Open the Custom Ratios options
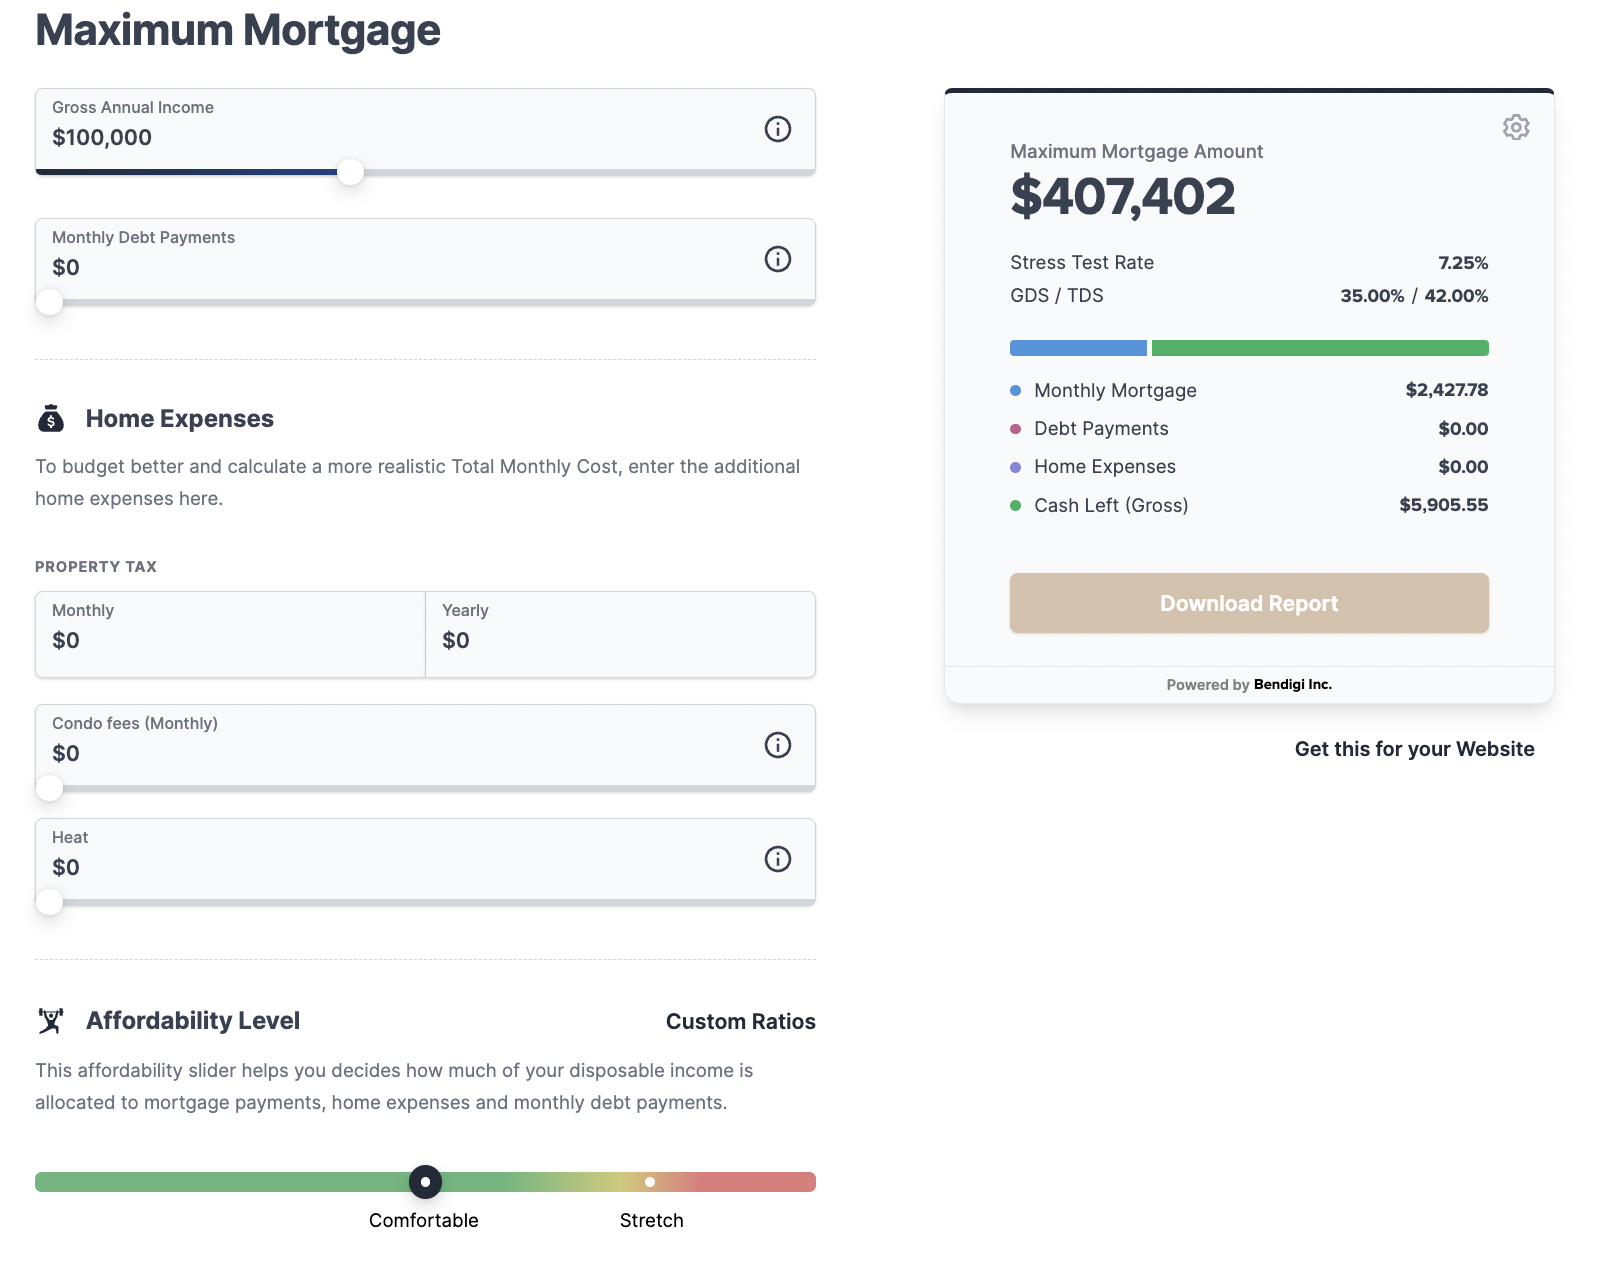 click(x=740, y=1021)
